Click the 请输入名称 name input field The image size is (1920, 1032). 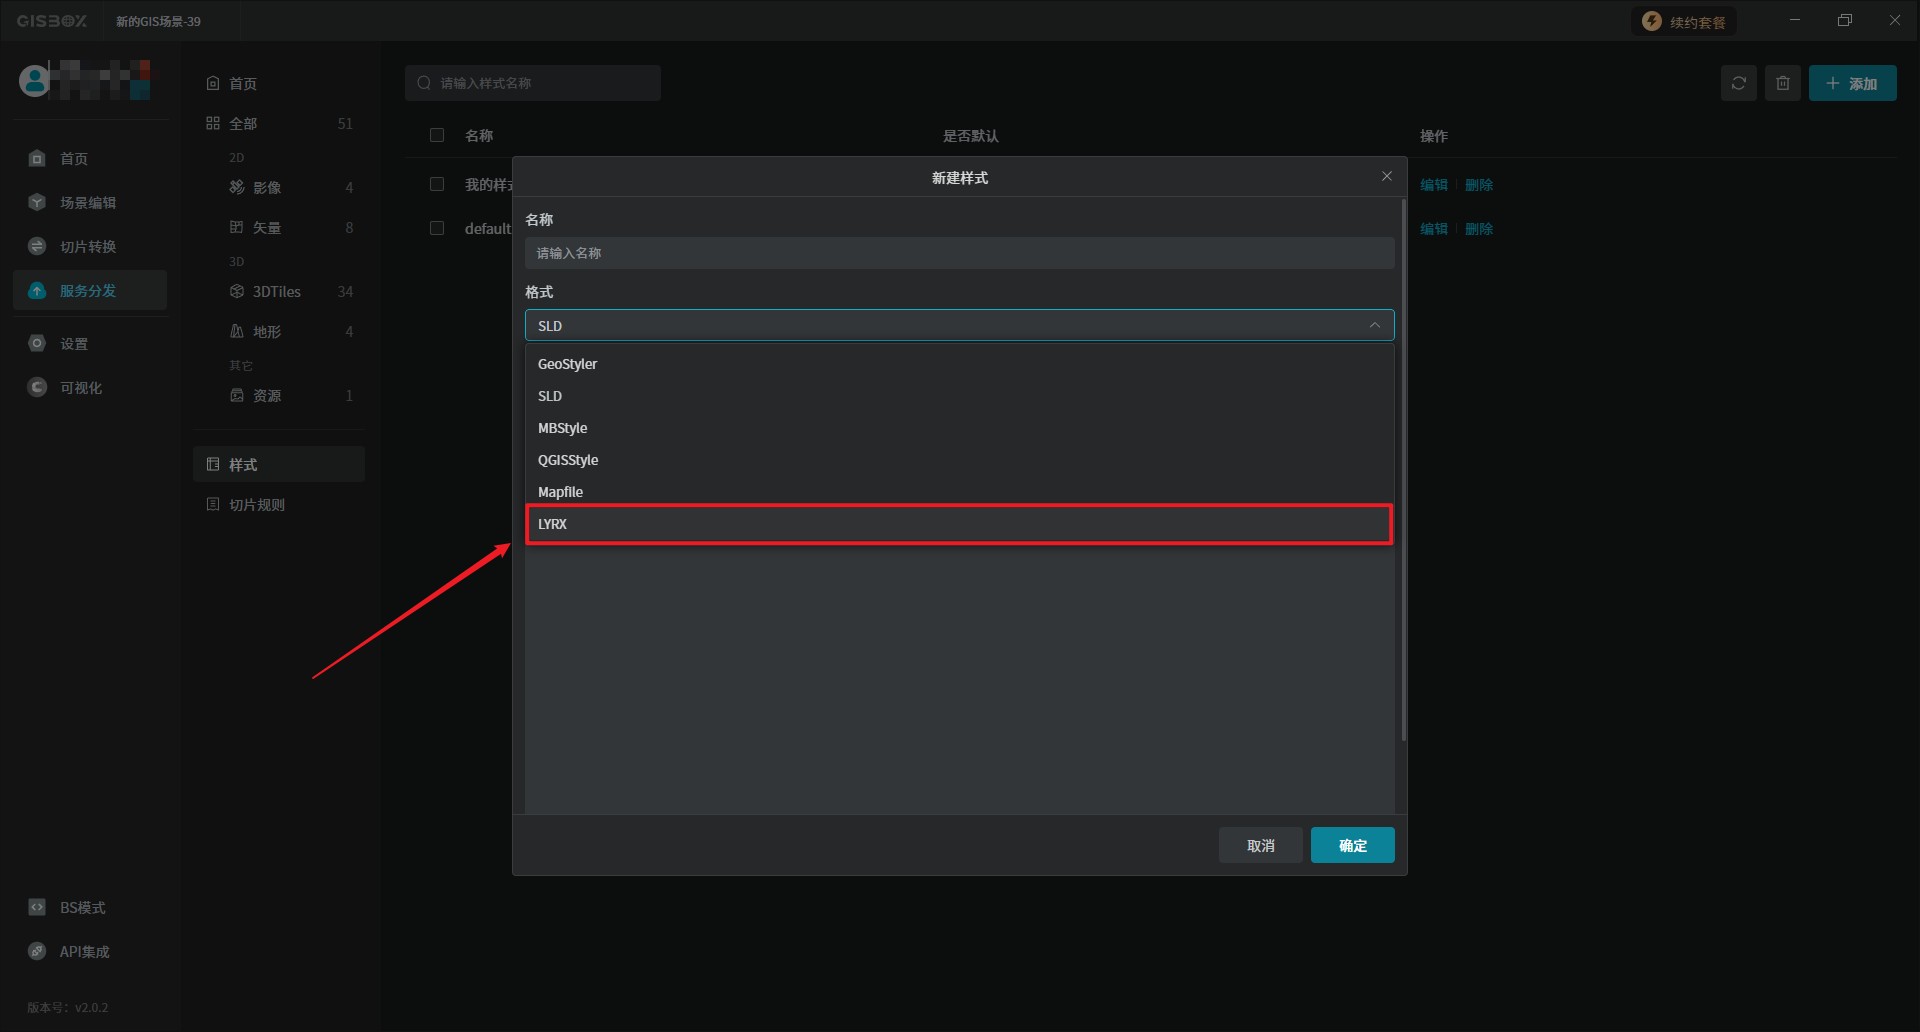958,253
